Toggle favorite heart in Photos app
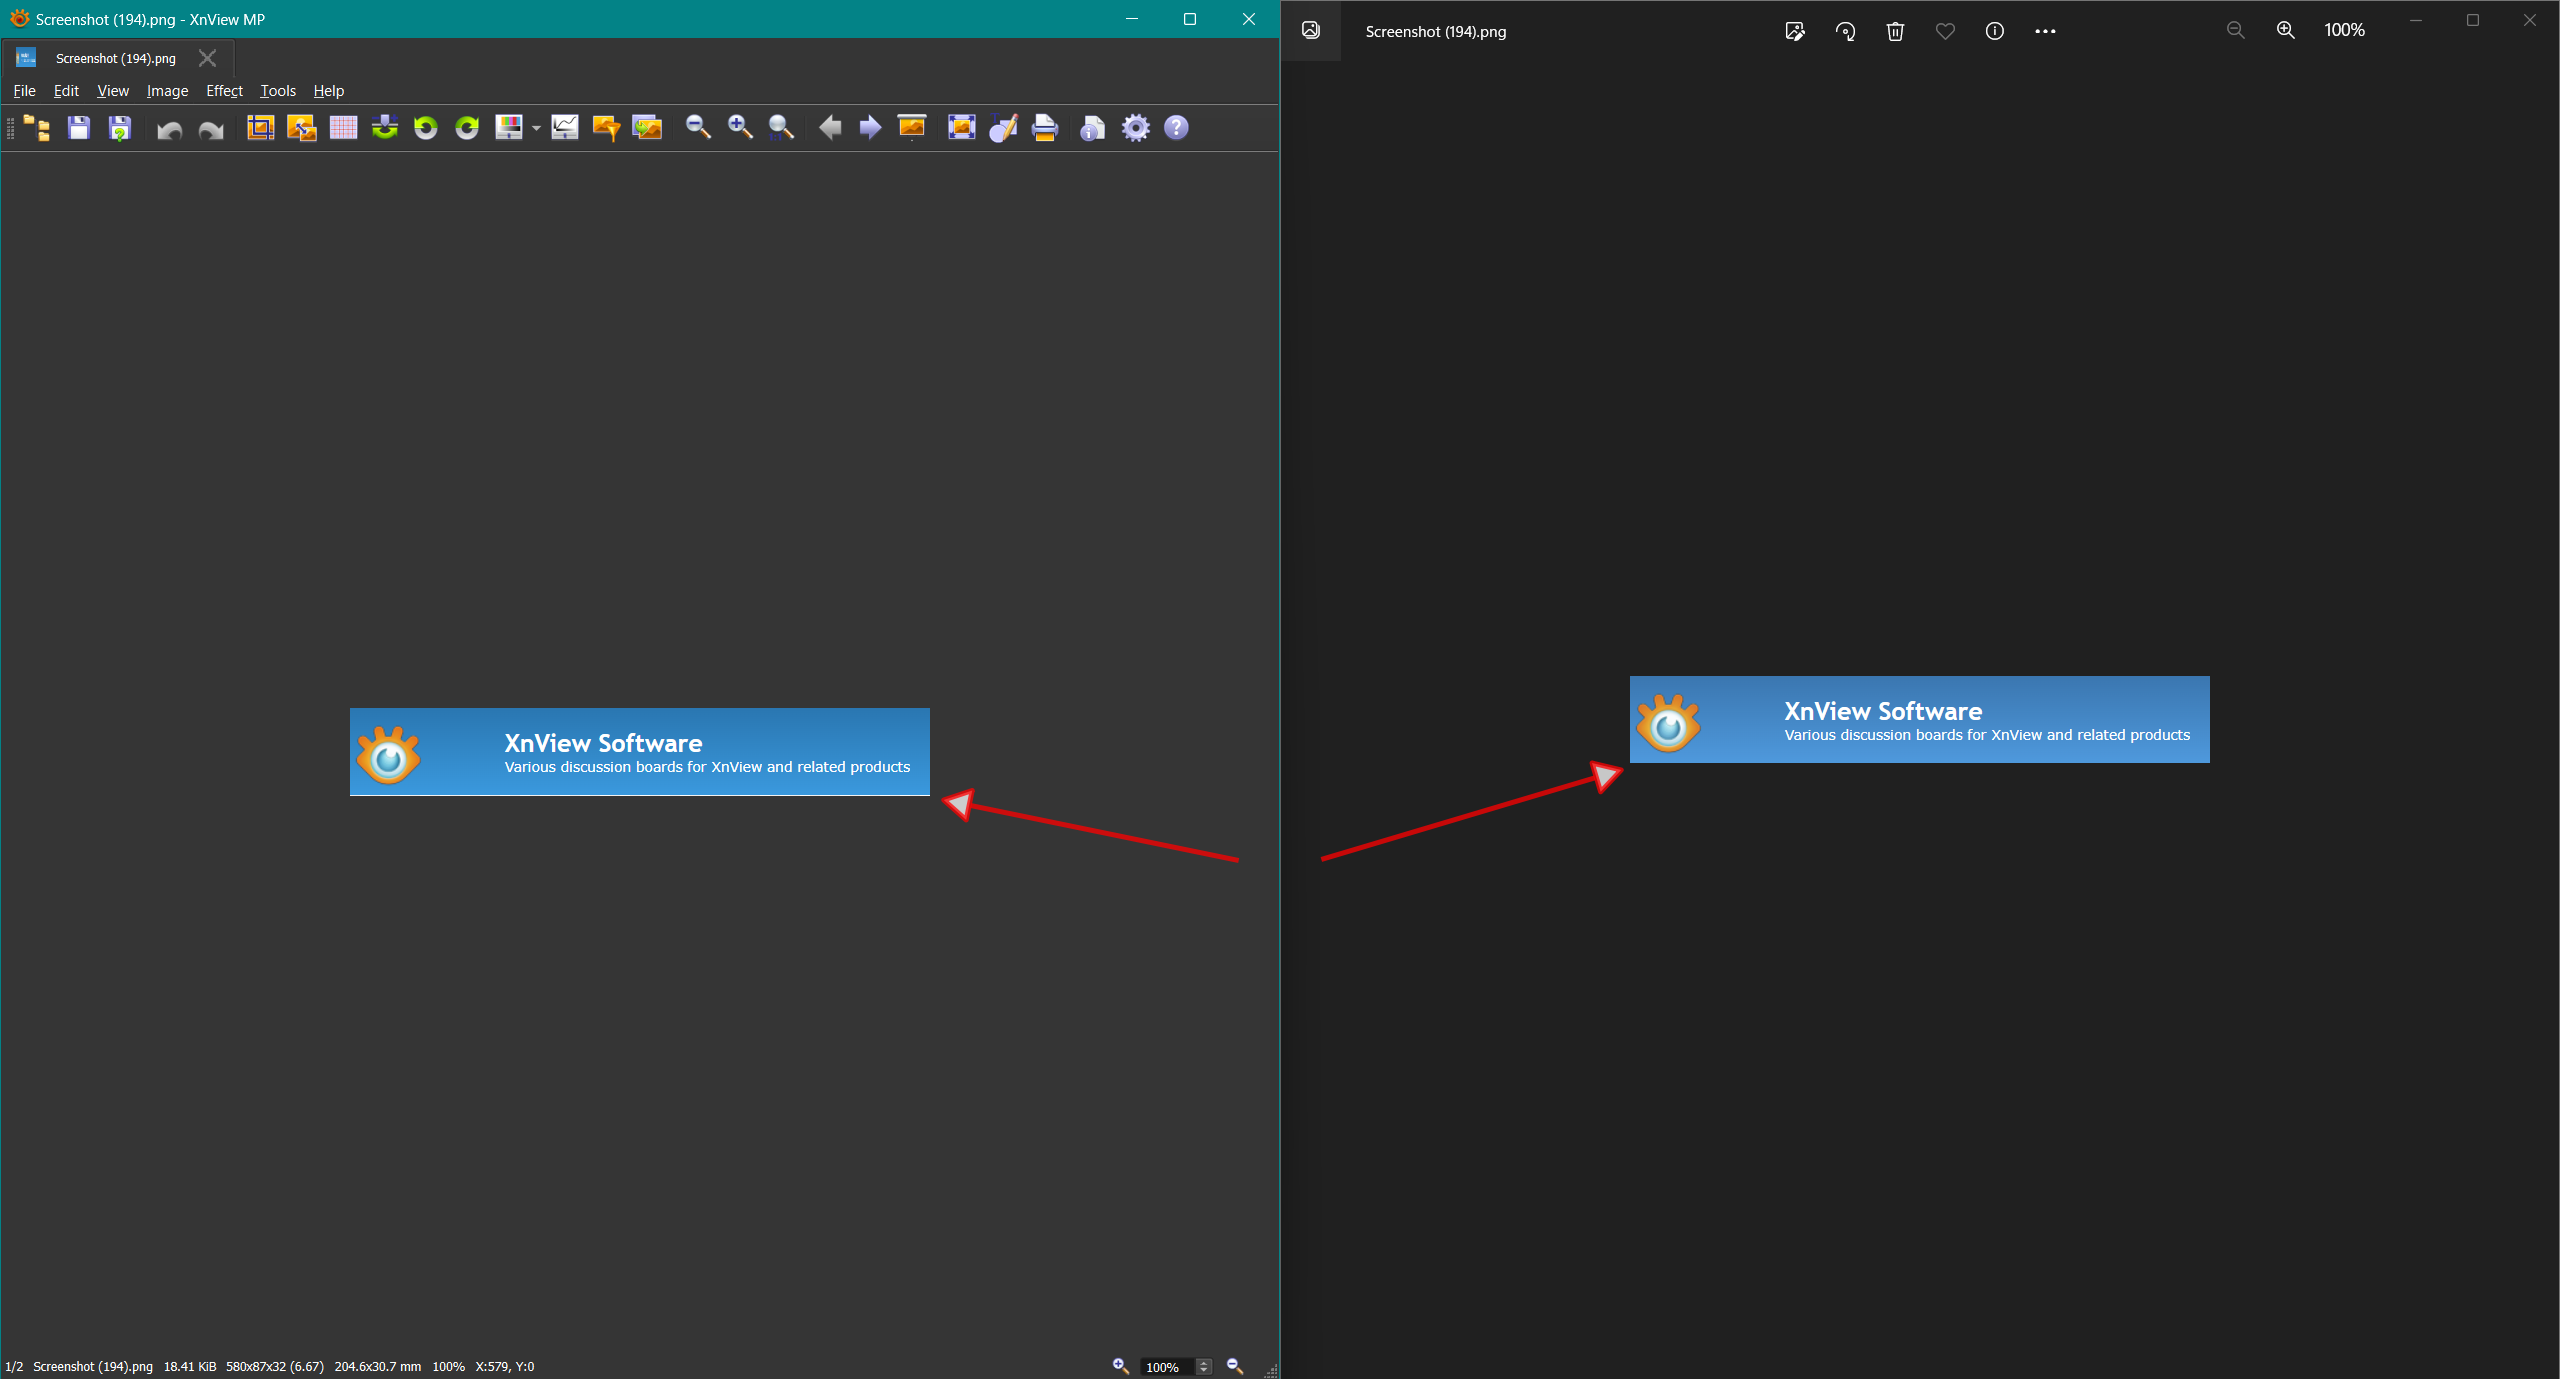This screenshot has height=1379, width=2560. (1945, 31)
